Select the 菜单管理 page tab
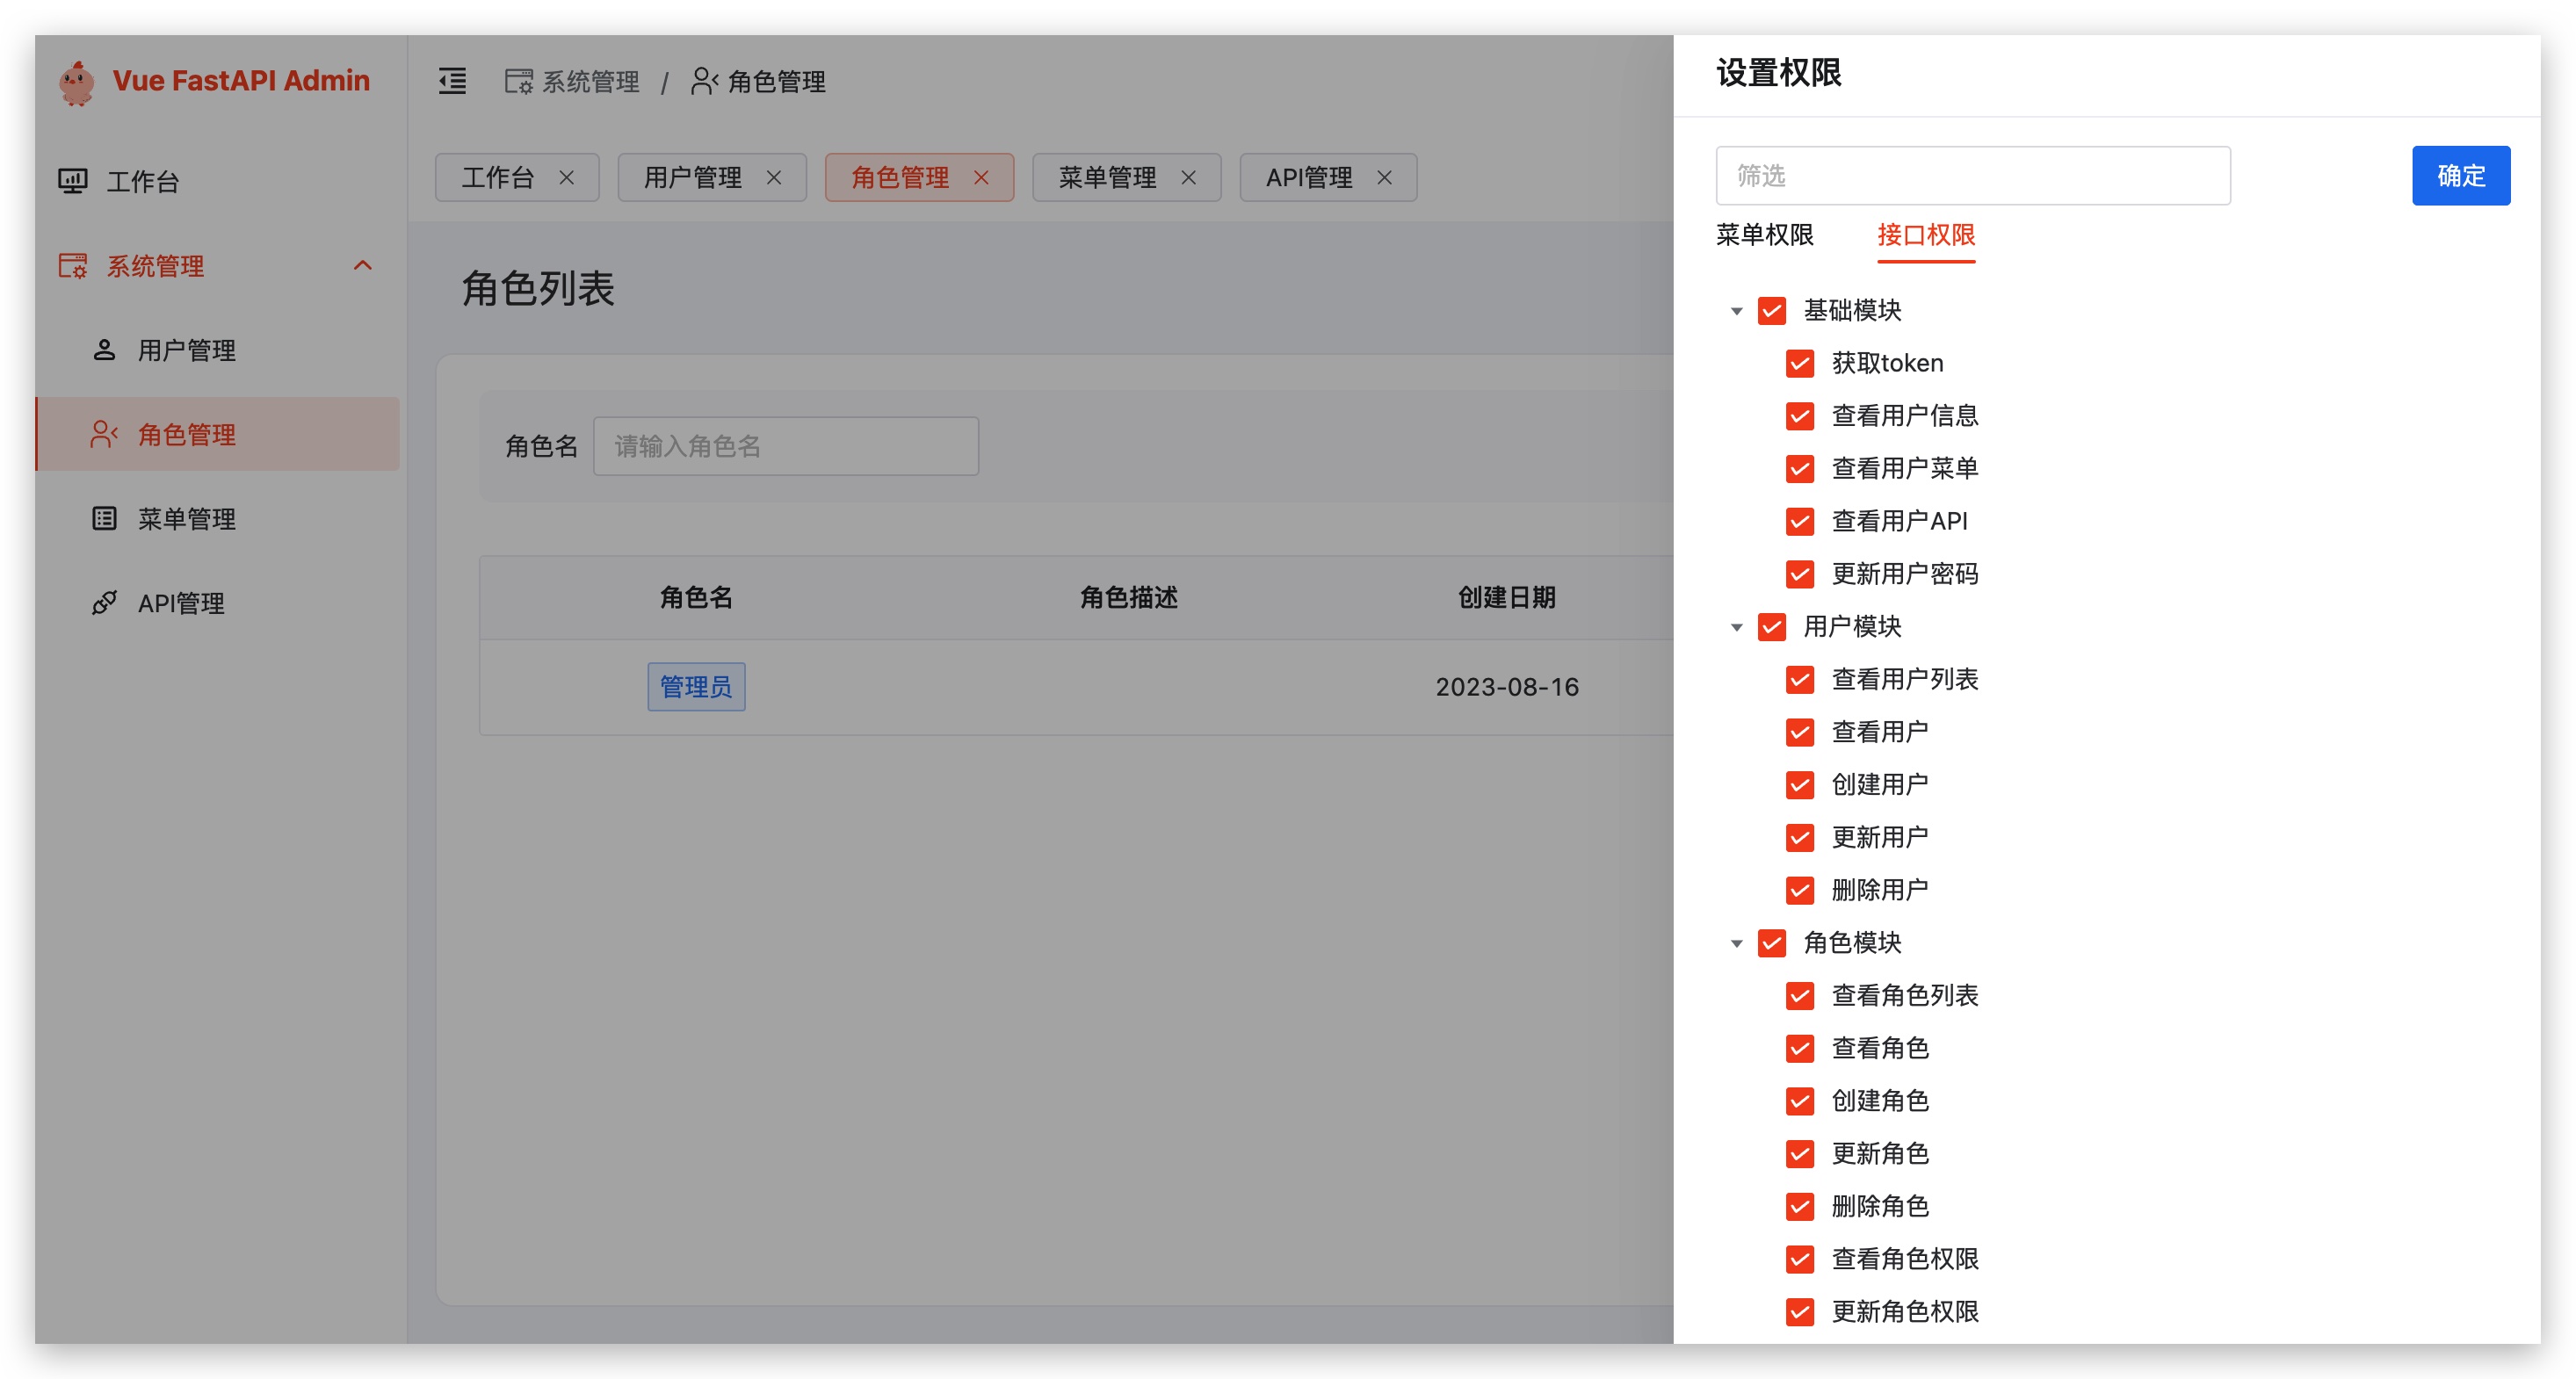Viewport: 2576px width, 1379px height. pyautogui.click(x=1107, y=177)
